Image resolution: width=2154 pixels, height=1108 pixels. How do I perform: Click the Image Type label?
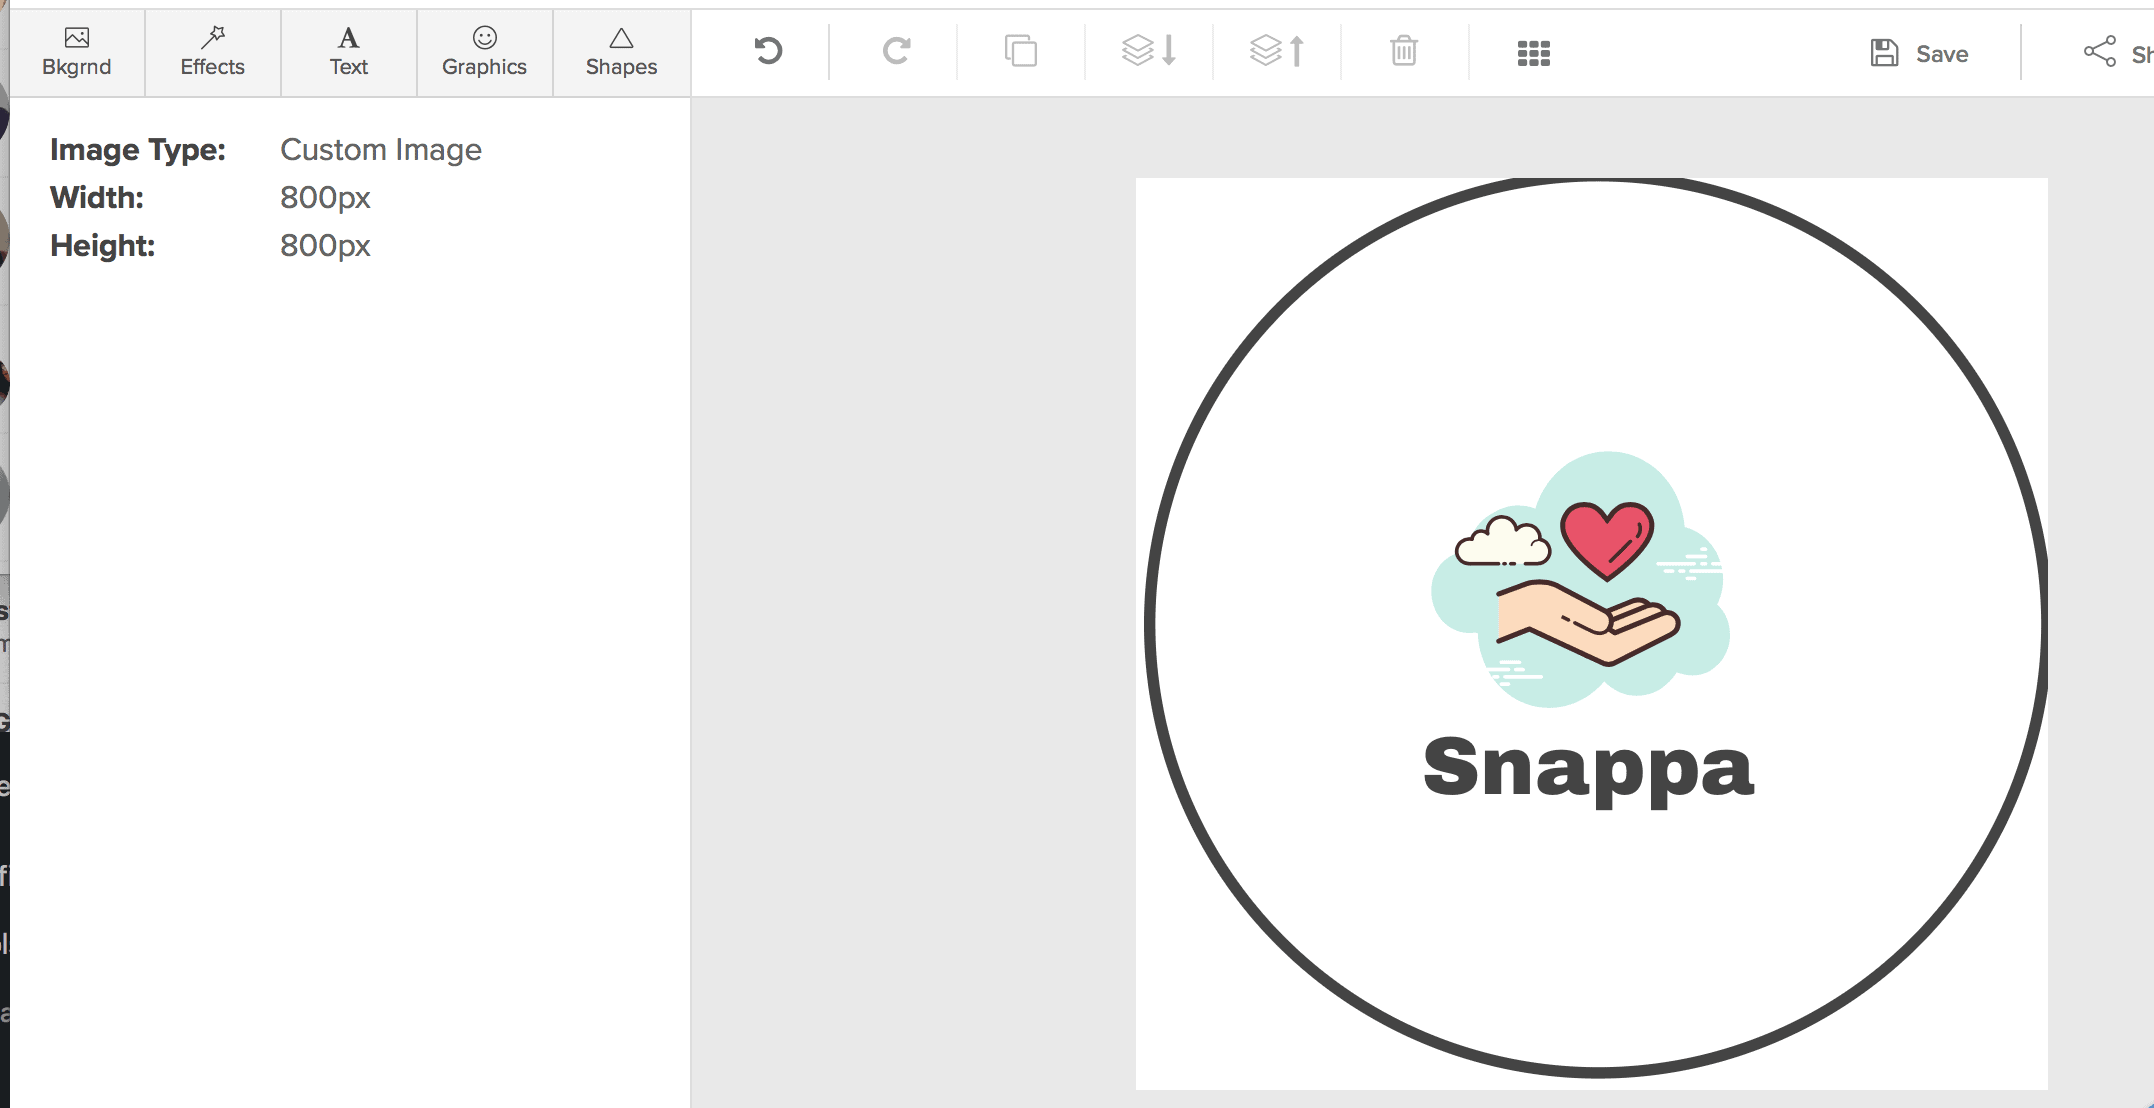tap(138, 150)
